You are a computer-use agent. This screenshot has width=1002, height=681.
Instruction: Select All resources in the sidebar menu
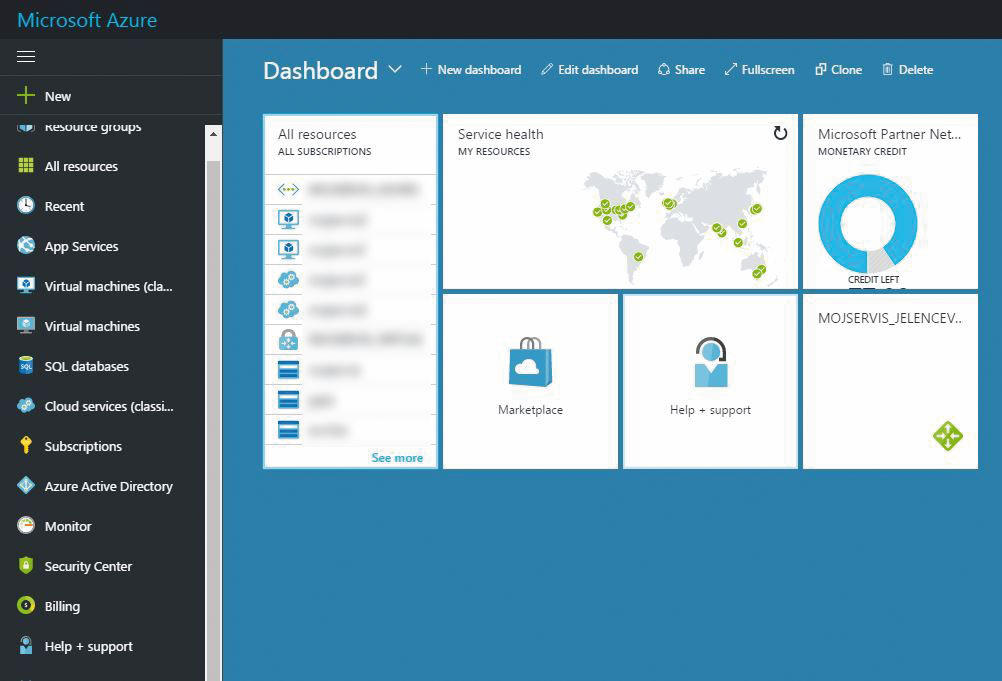(81, 166)
